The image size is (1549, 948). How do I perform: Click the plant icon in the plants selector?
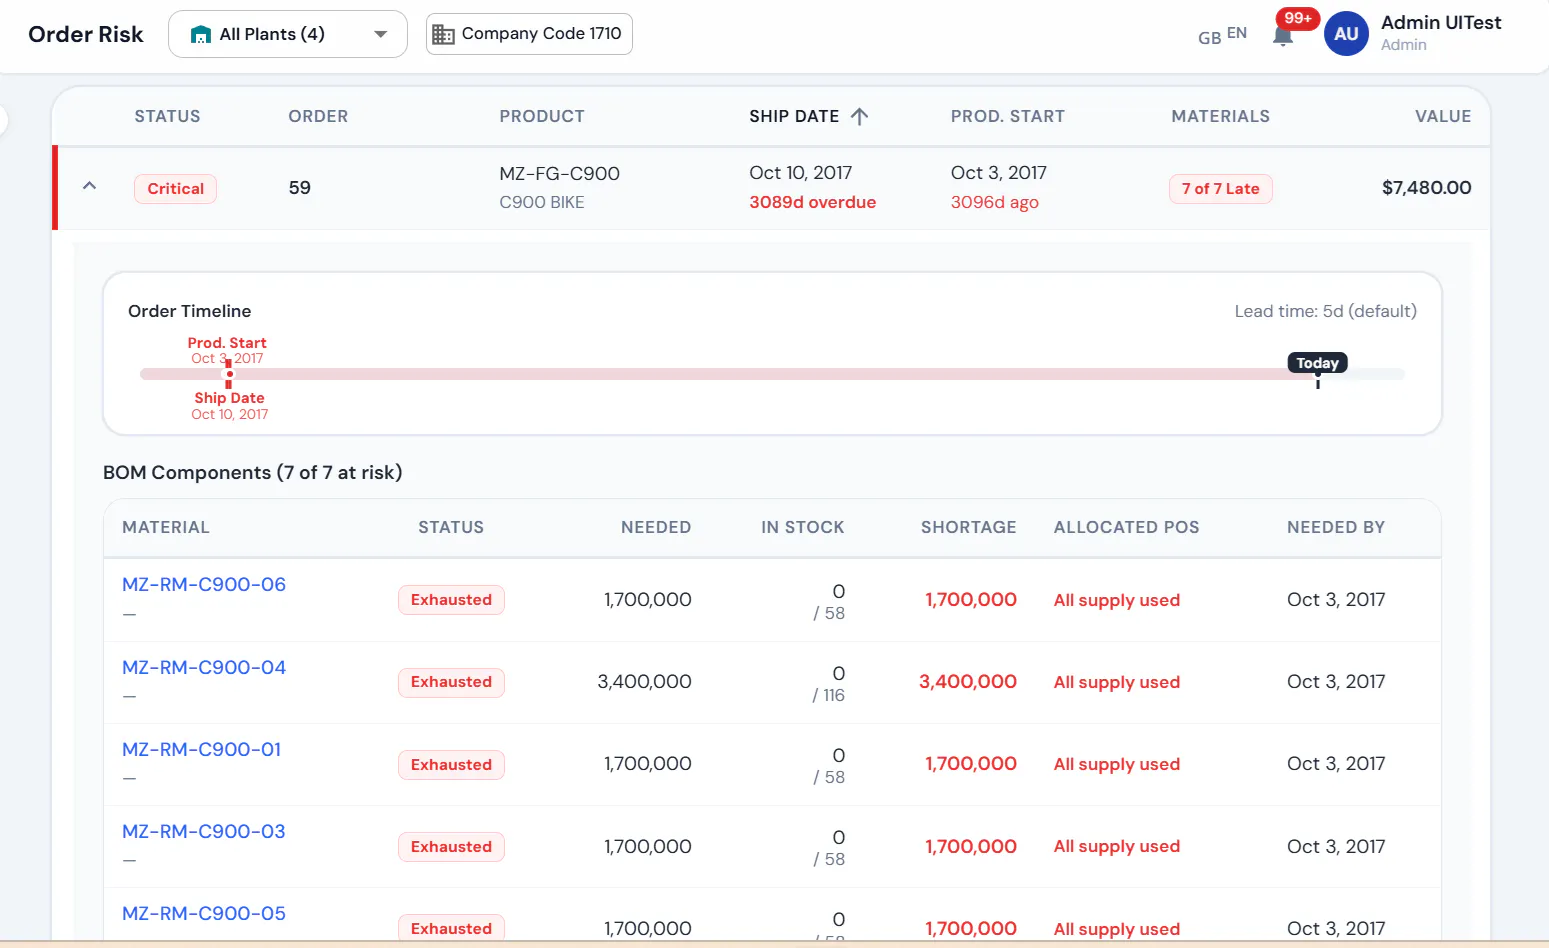tap(201, 35)
